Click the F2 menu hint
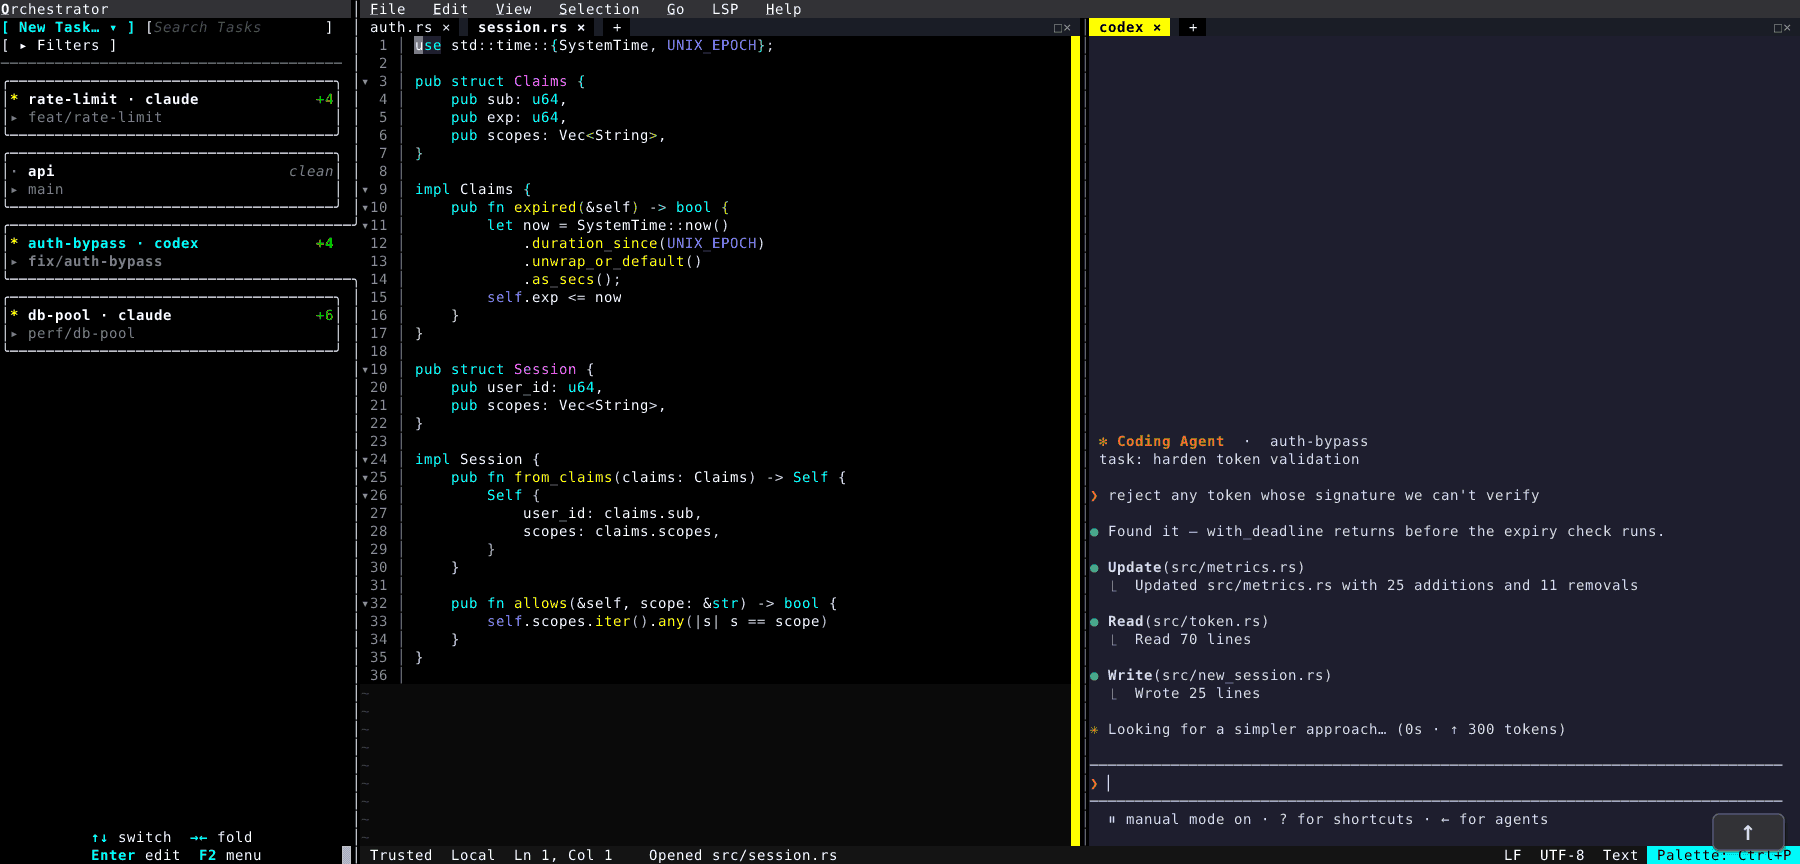Image resolution: width=1800 pixels, height=864 pixels. (230, 855)
